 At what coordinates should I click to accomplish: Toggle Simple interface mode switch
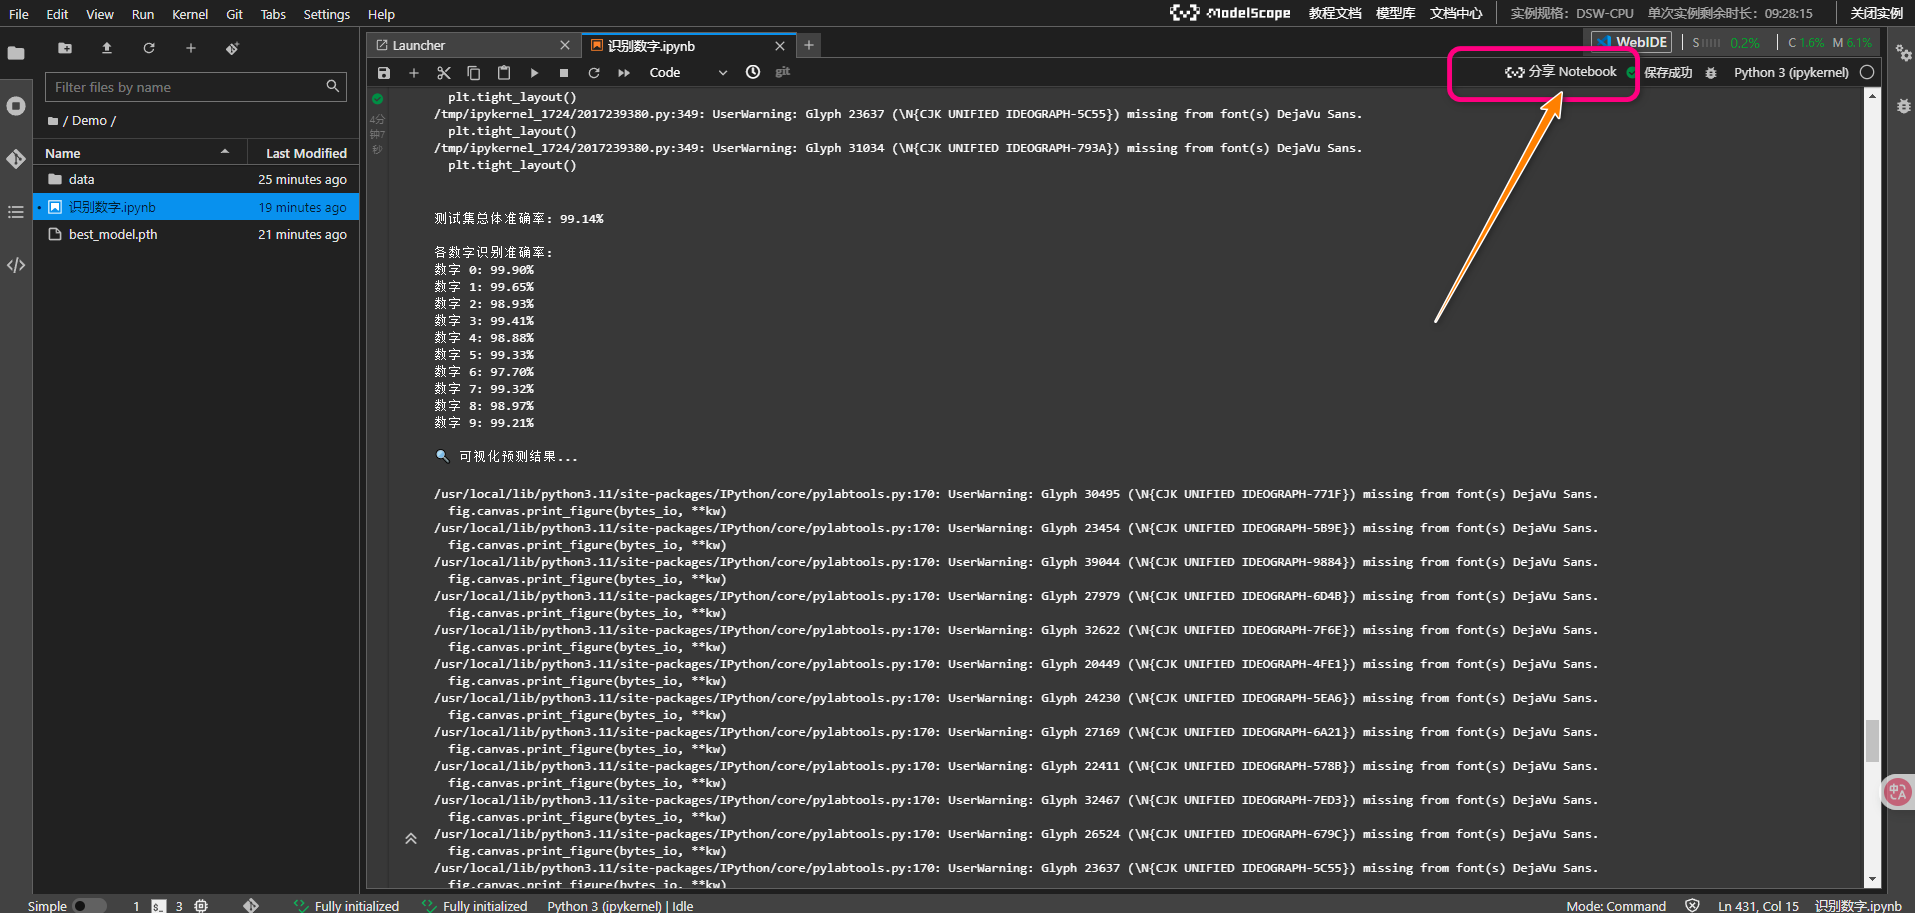(x=89, y=905)
